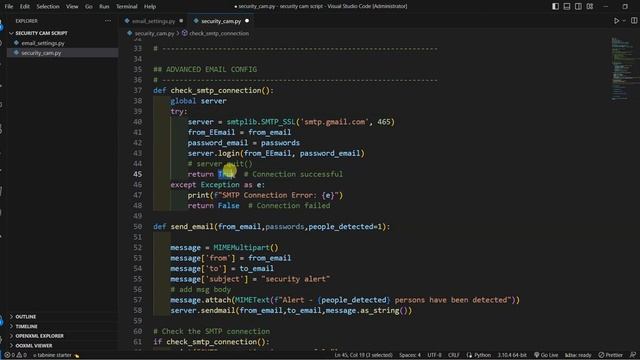The width and height of the screenshot is (640, 360).
Task: Run the Python file with the play icon
Action: coord(616,20)
